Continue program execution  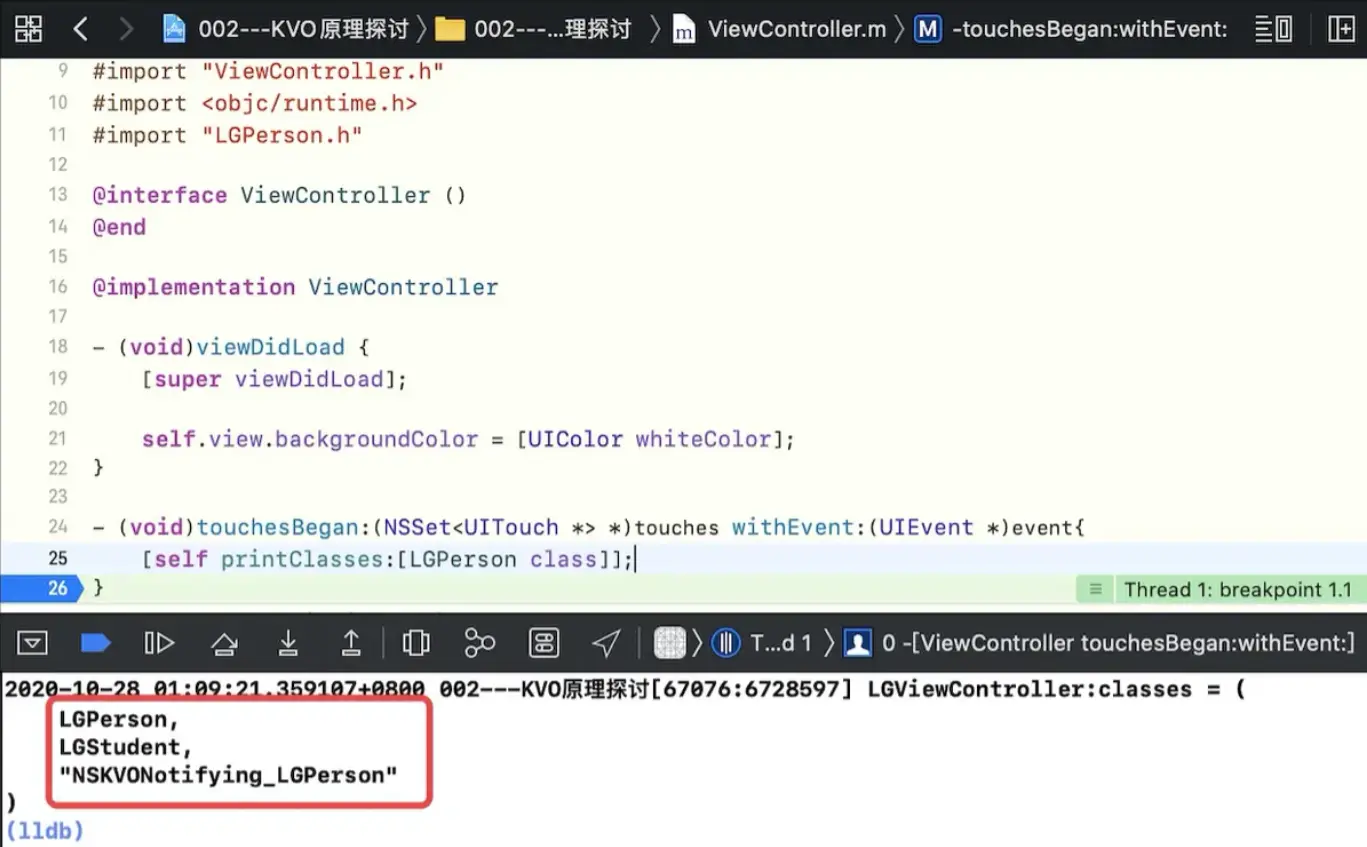(159, 642)
